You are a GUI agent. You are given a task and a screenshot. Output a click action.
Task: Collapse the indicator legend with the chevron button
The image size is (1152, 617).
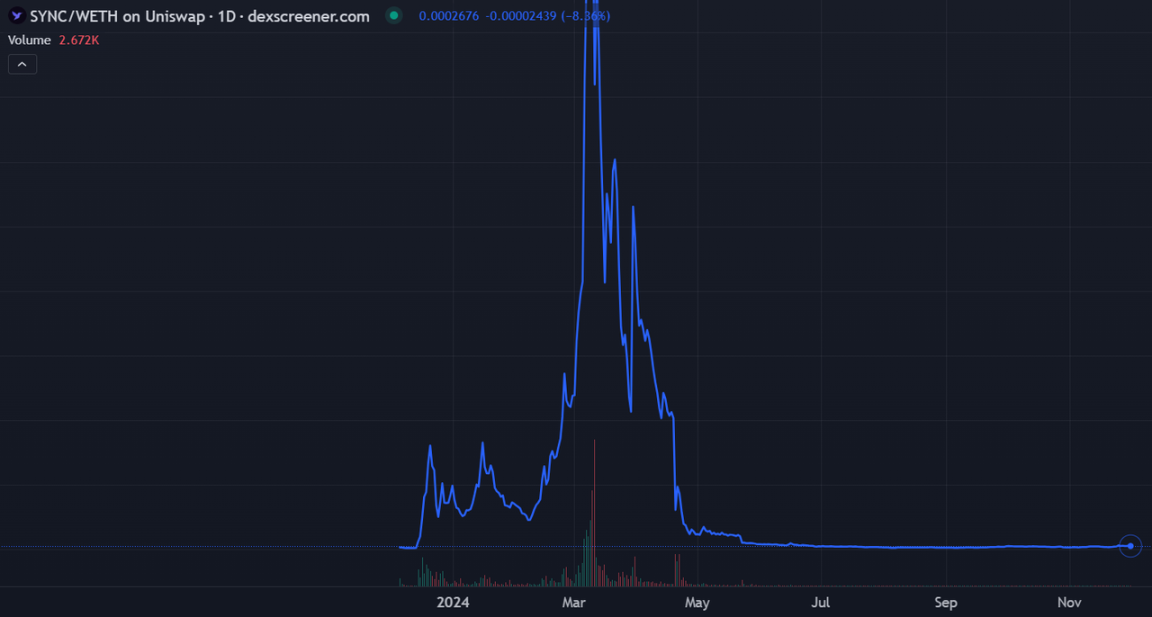coord(22,65)
